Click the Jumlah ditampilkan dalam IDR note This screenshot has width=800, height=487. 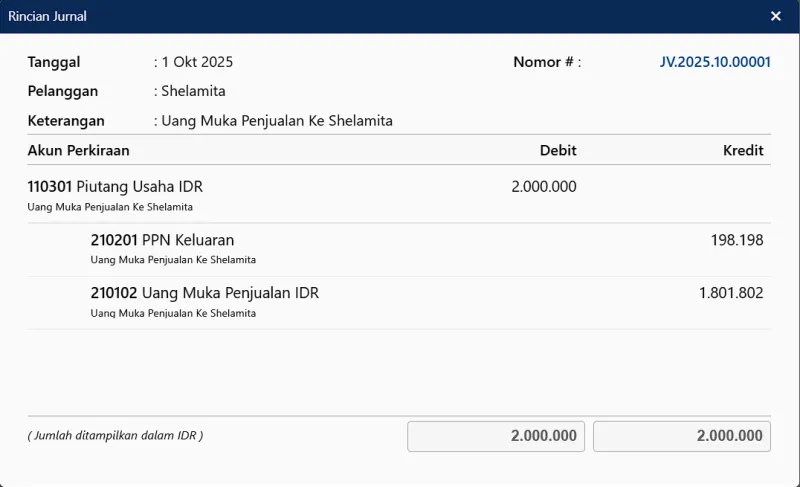point(115,436)
